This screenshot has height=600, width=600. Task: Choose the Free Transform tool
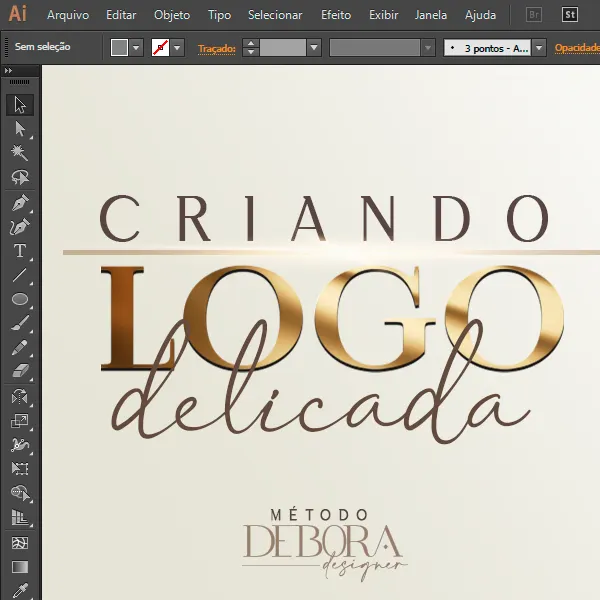click(20, 469)
